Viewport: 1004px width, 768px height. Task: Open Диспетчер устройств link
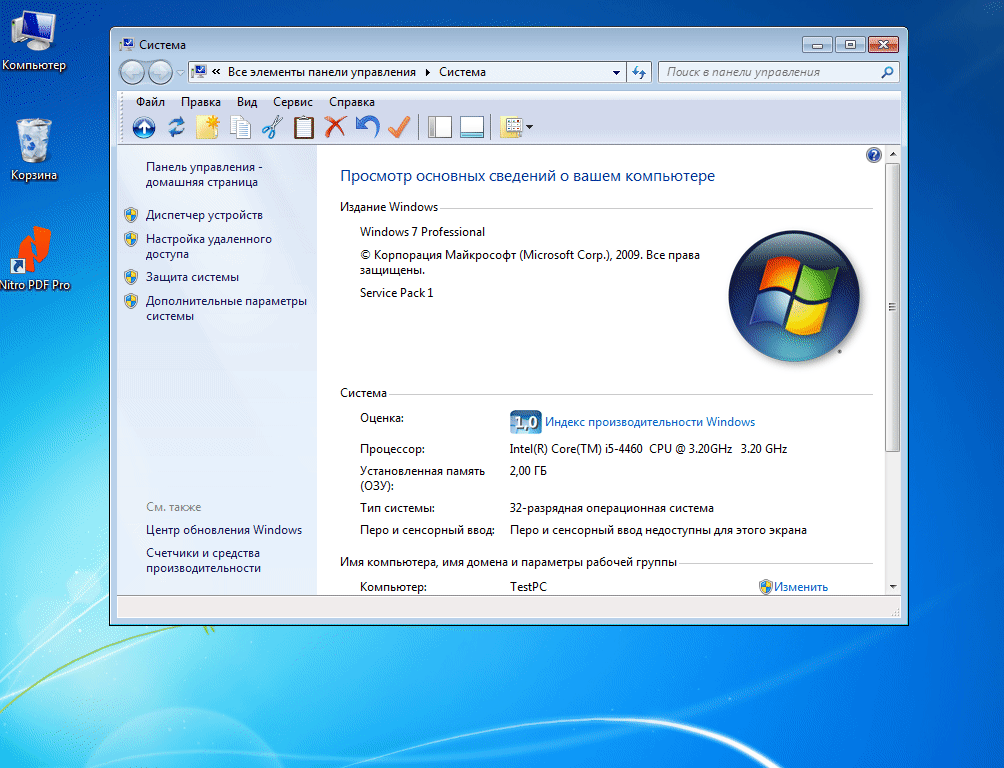pyautogui.click(x=204, y=215)
